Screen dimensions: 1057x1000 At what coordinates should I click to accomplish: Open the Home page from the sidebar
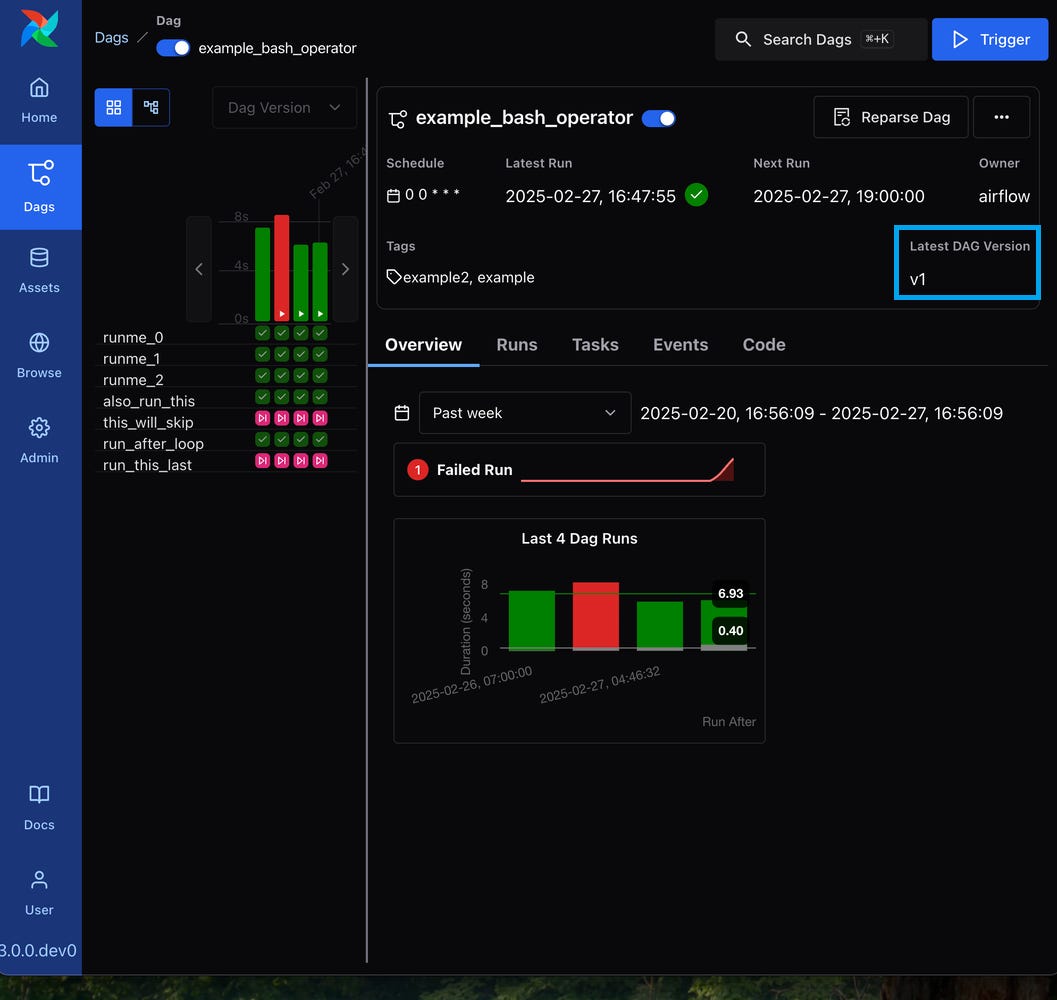(39, 102)
